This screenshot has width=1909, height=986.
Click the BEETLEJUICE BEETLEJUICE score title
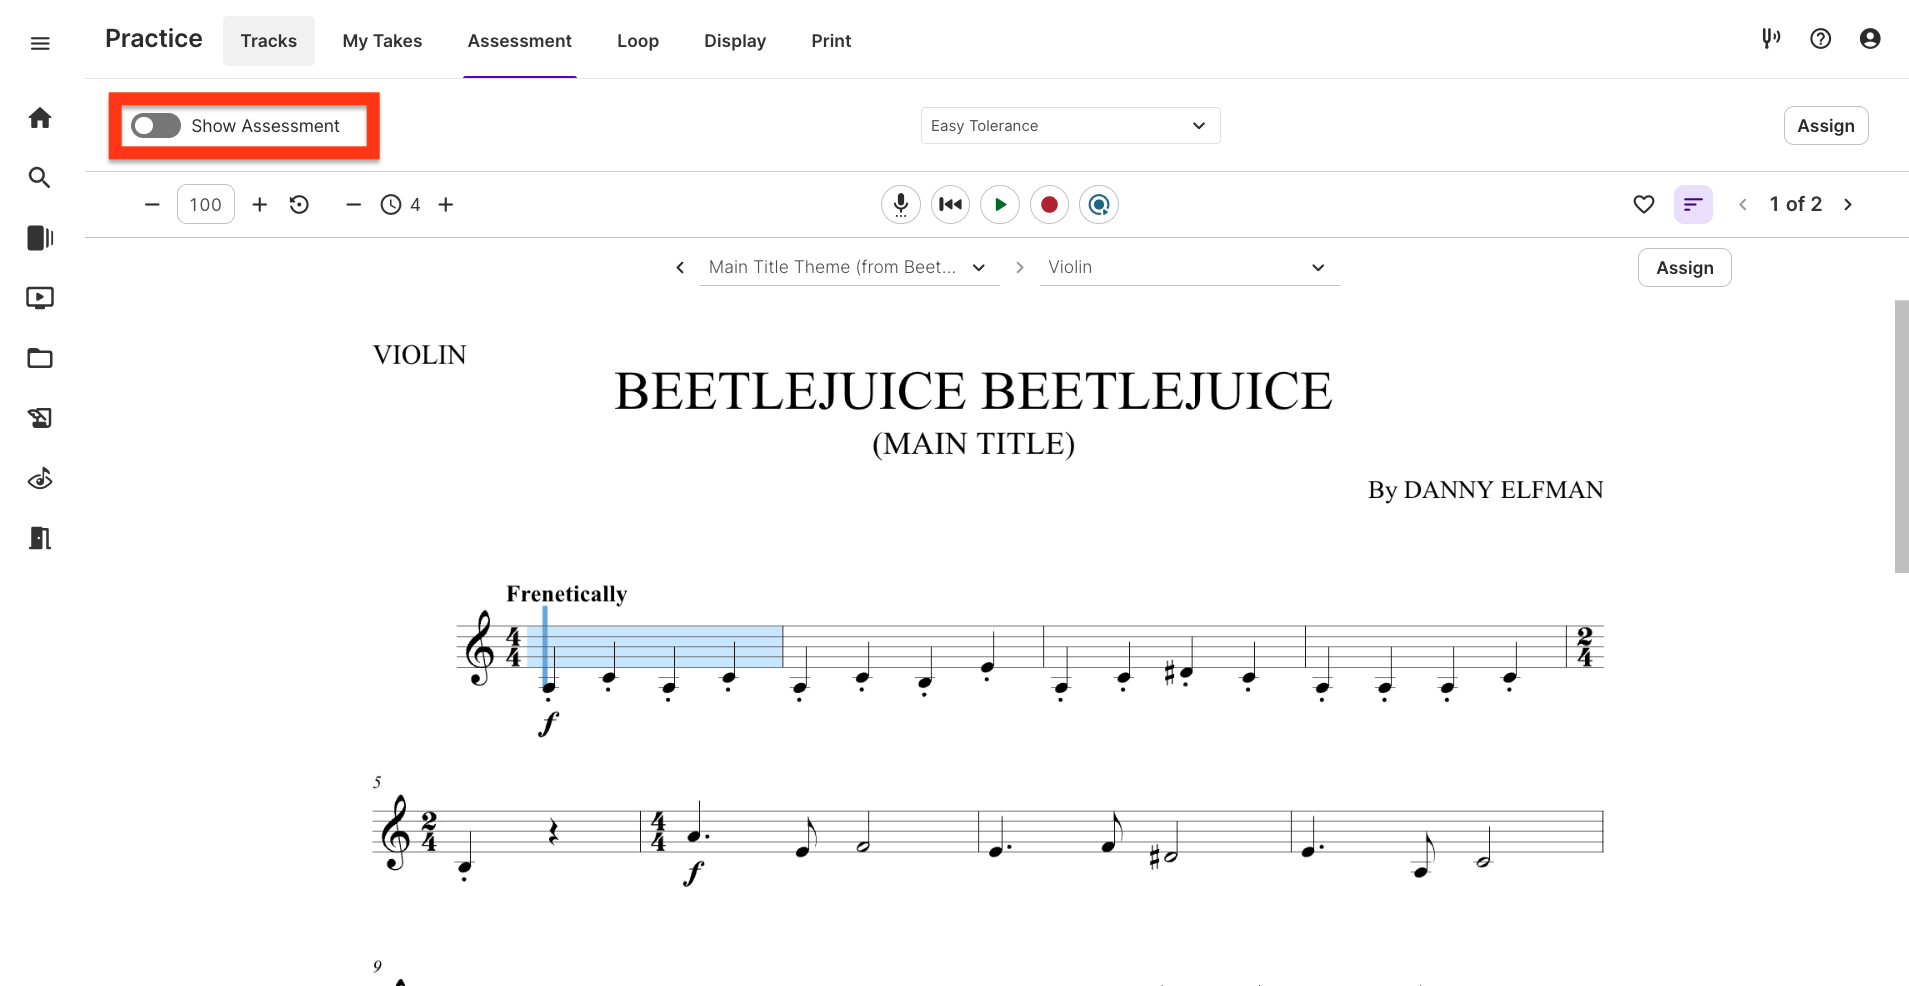tap(973, 391)
